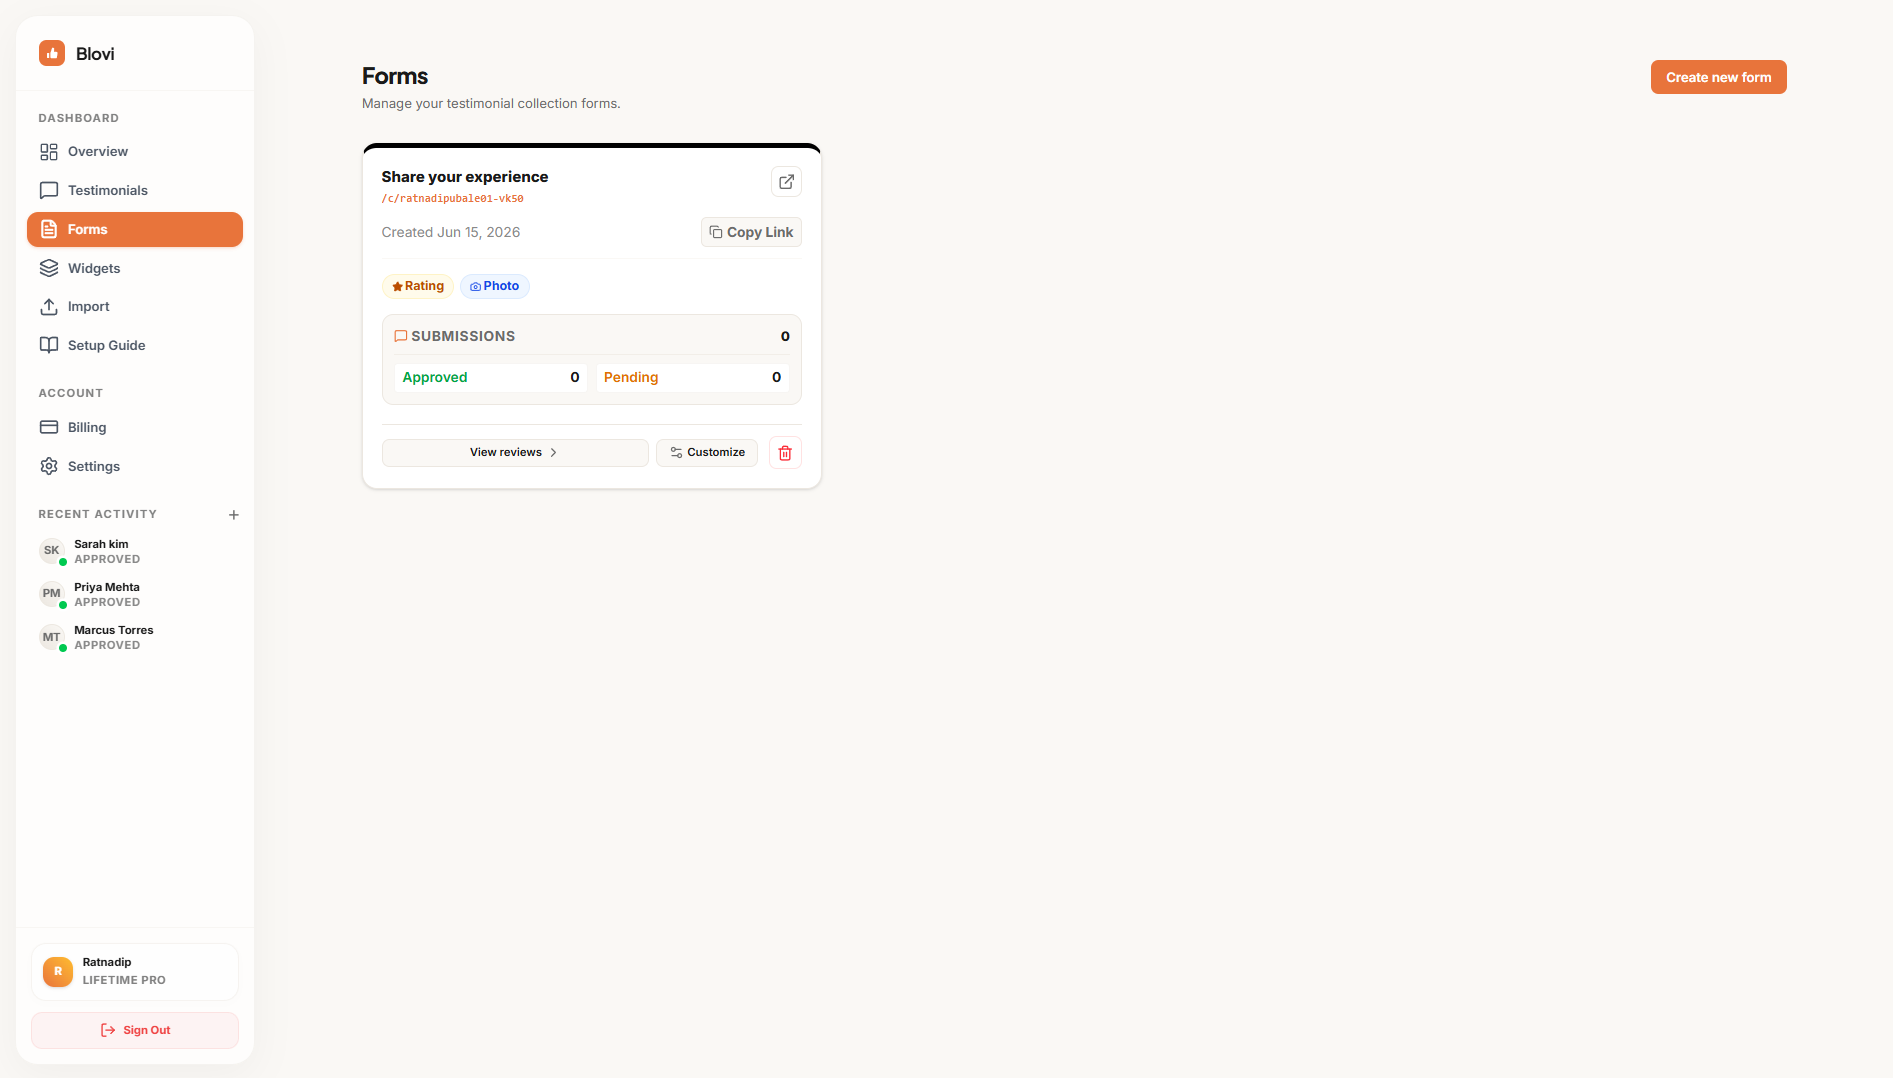
Task: Click the Testimonials chat bubble icon
Action: coord(49,190)
